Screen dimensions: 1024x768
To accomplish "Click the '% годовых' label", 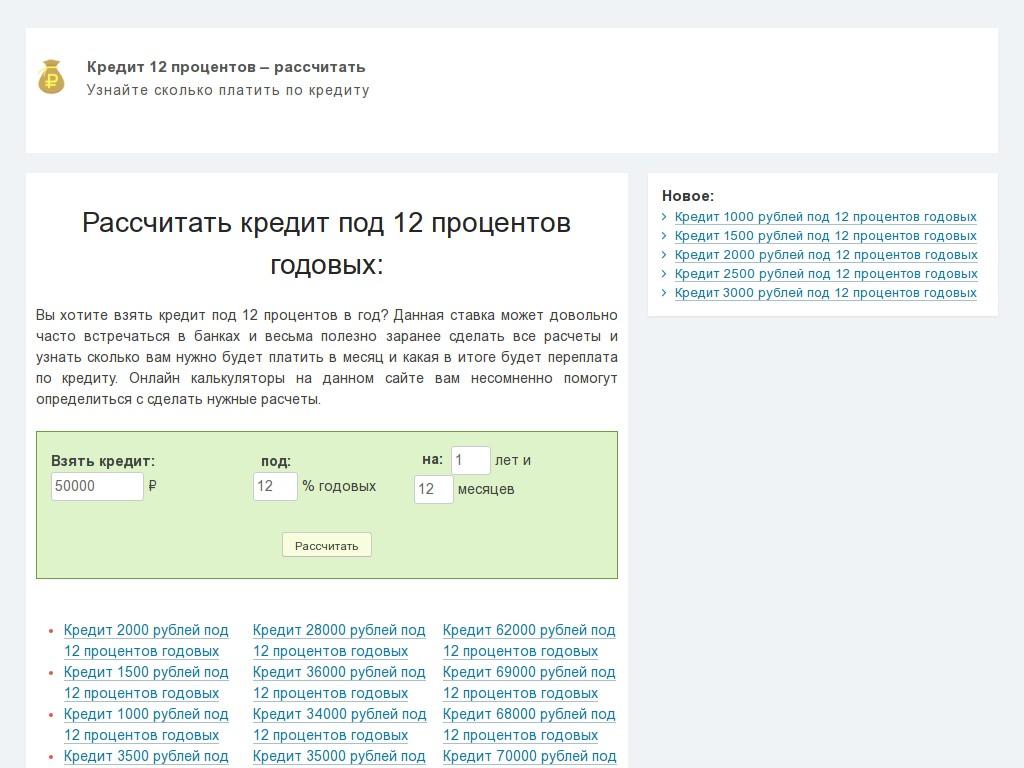I will [x=339, y=487].
